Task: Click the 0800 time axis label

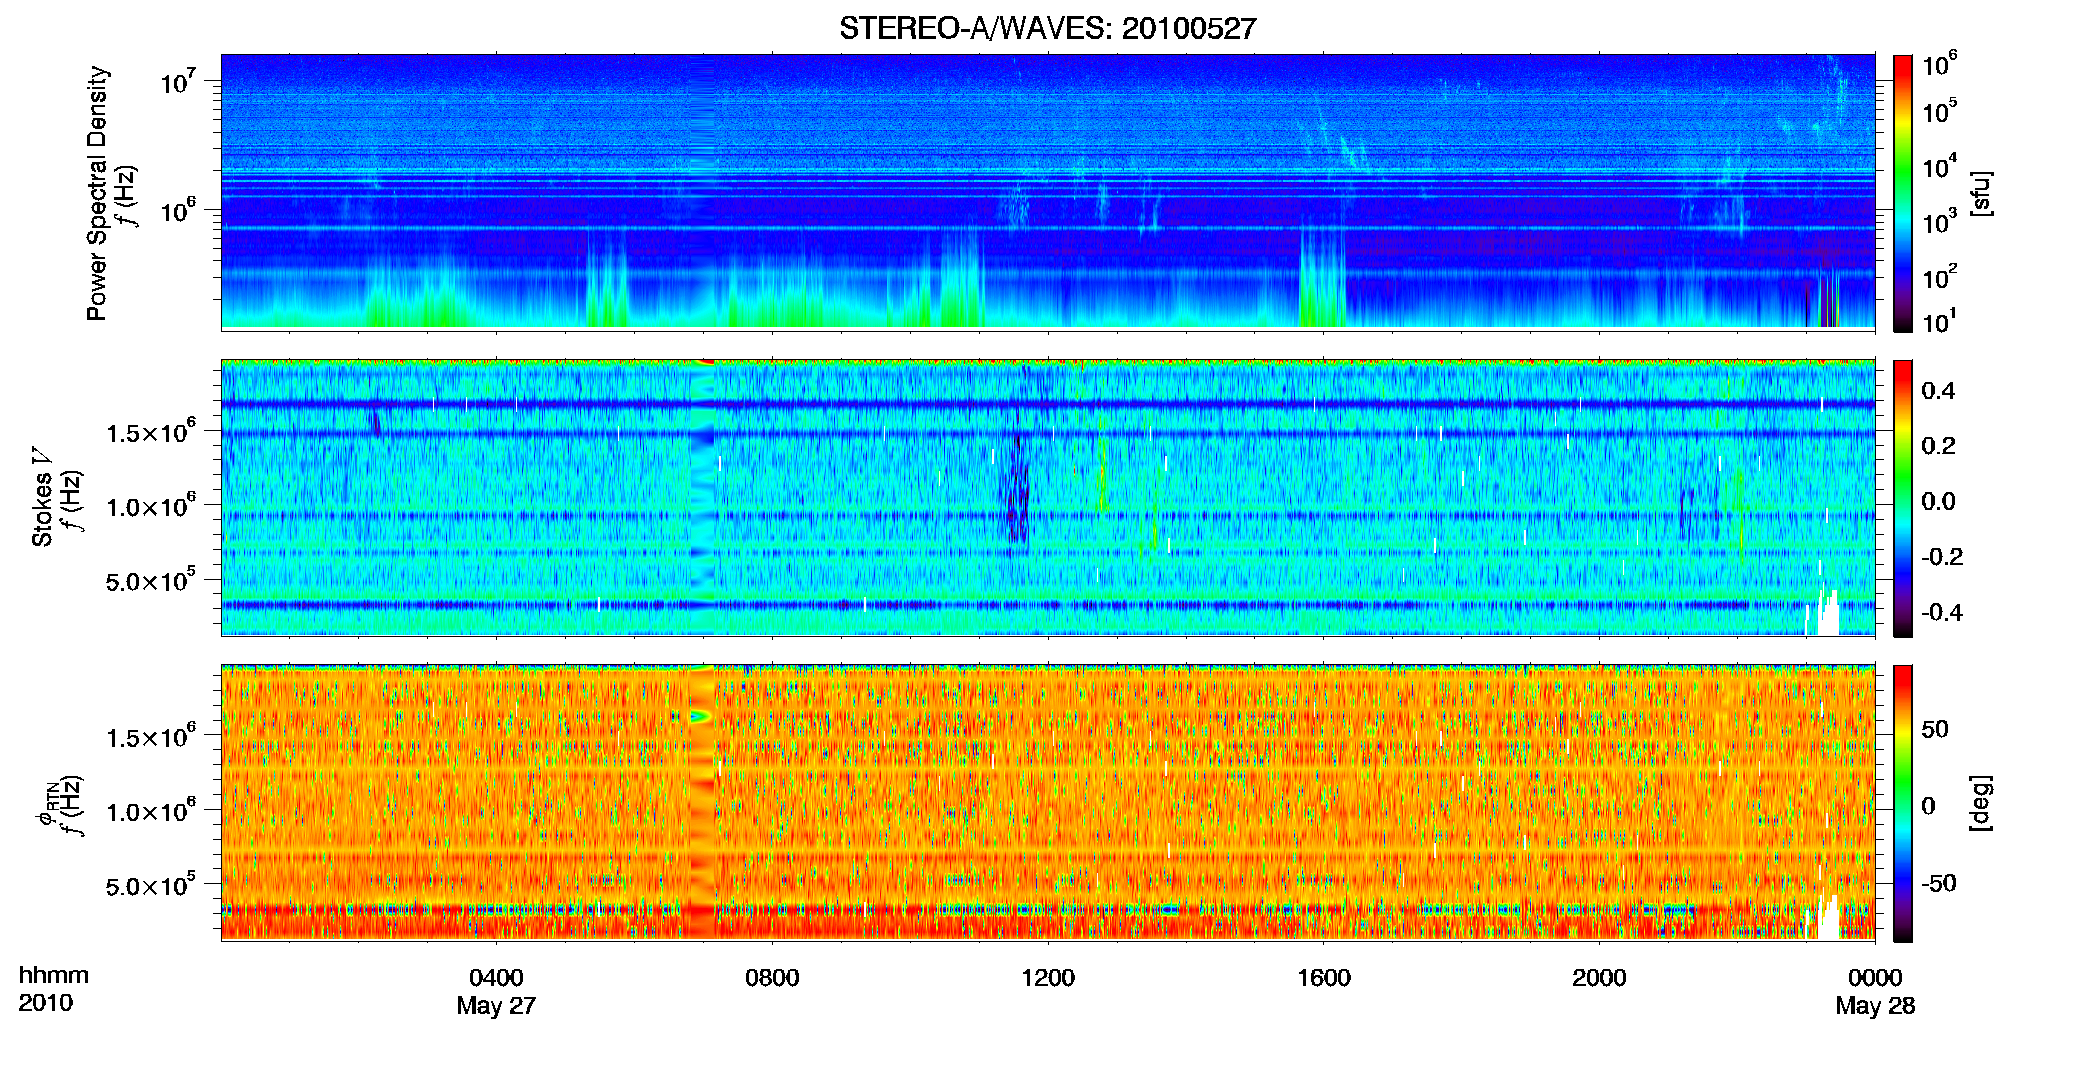Action: click(772, 978)
